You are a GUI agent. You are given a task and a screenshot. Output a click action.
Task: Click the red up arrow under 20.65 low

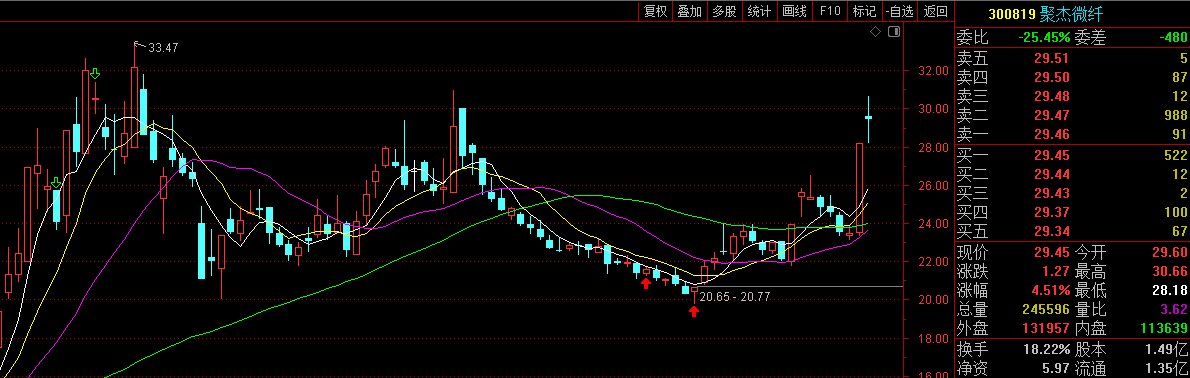[x=694, y=310]
